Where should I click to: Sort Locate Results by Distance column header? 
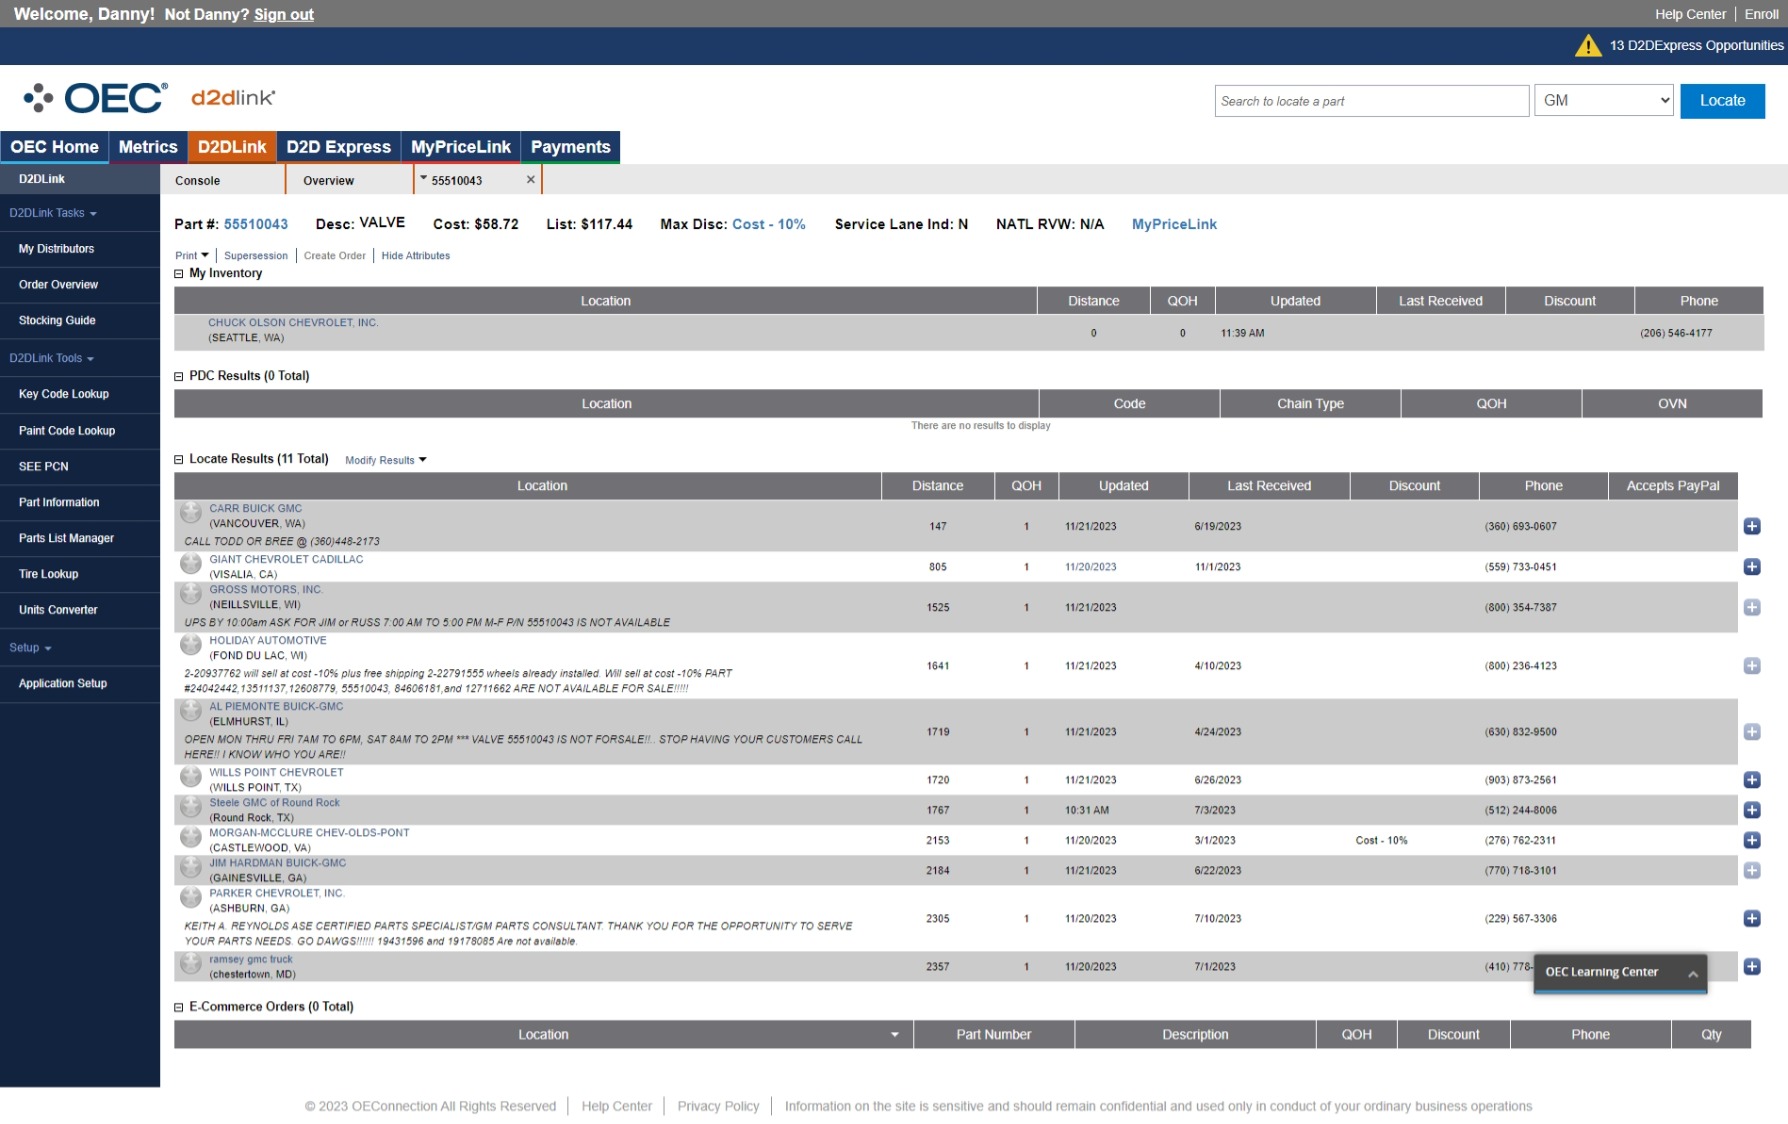click(937, 486)
